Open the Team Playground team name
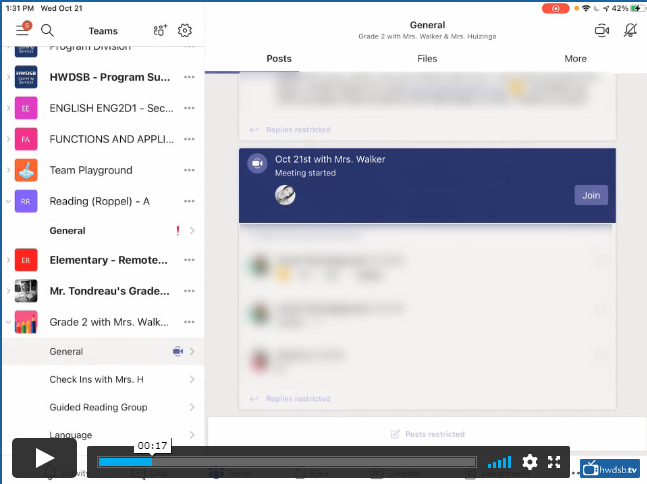This screenshot has height=484, width=647. pos(91,170)
